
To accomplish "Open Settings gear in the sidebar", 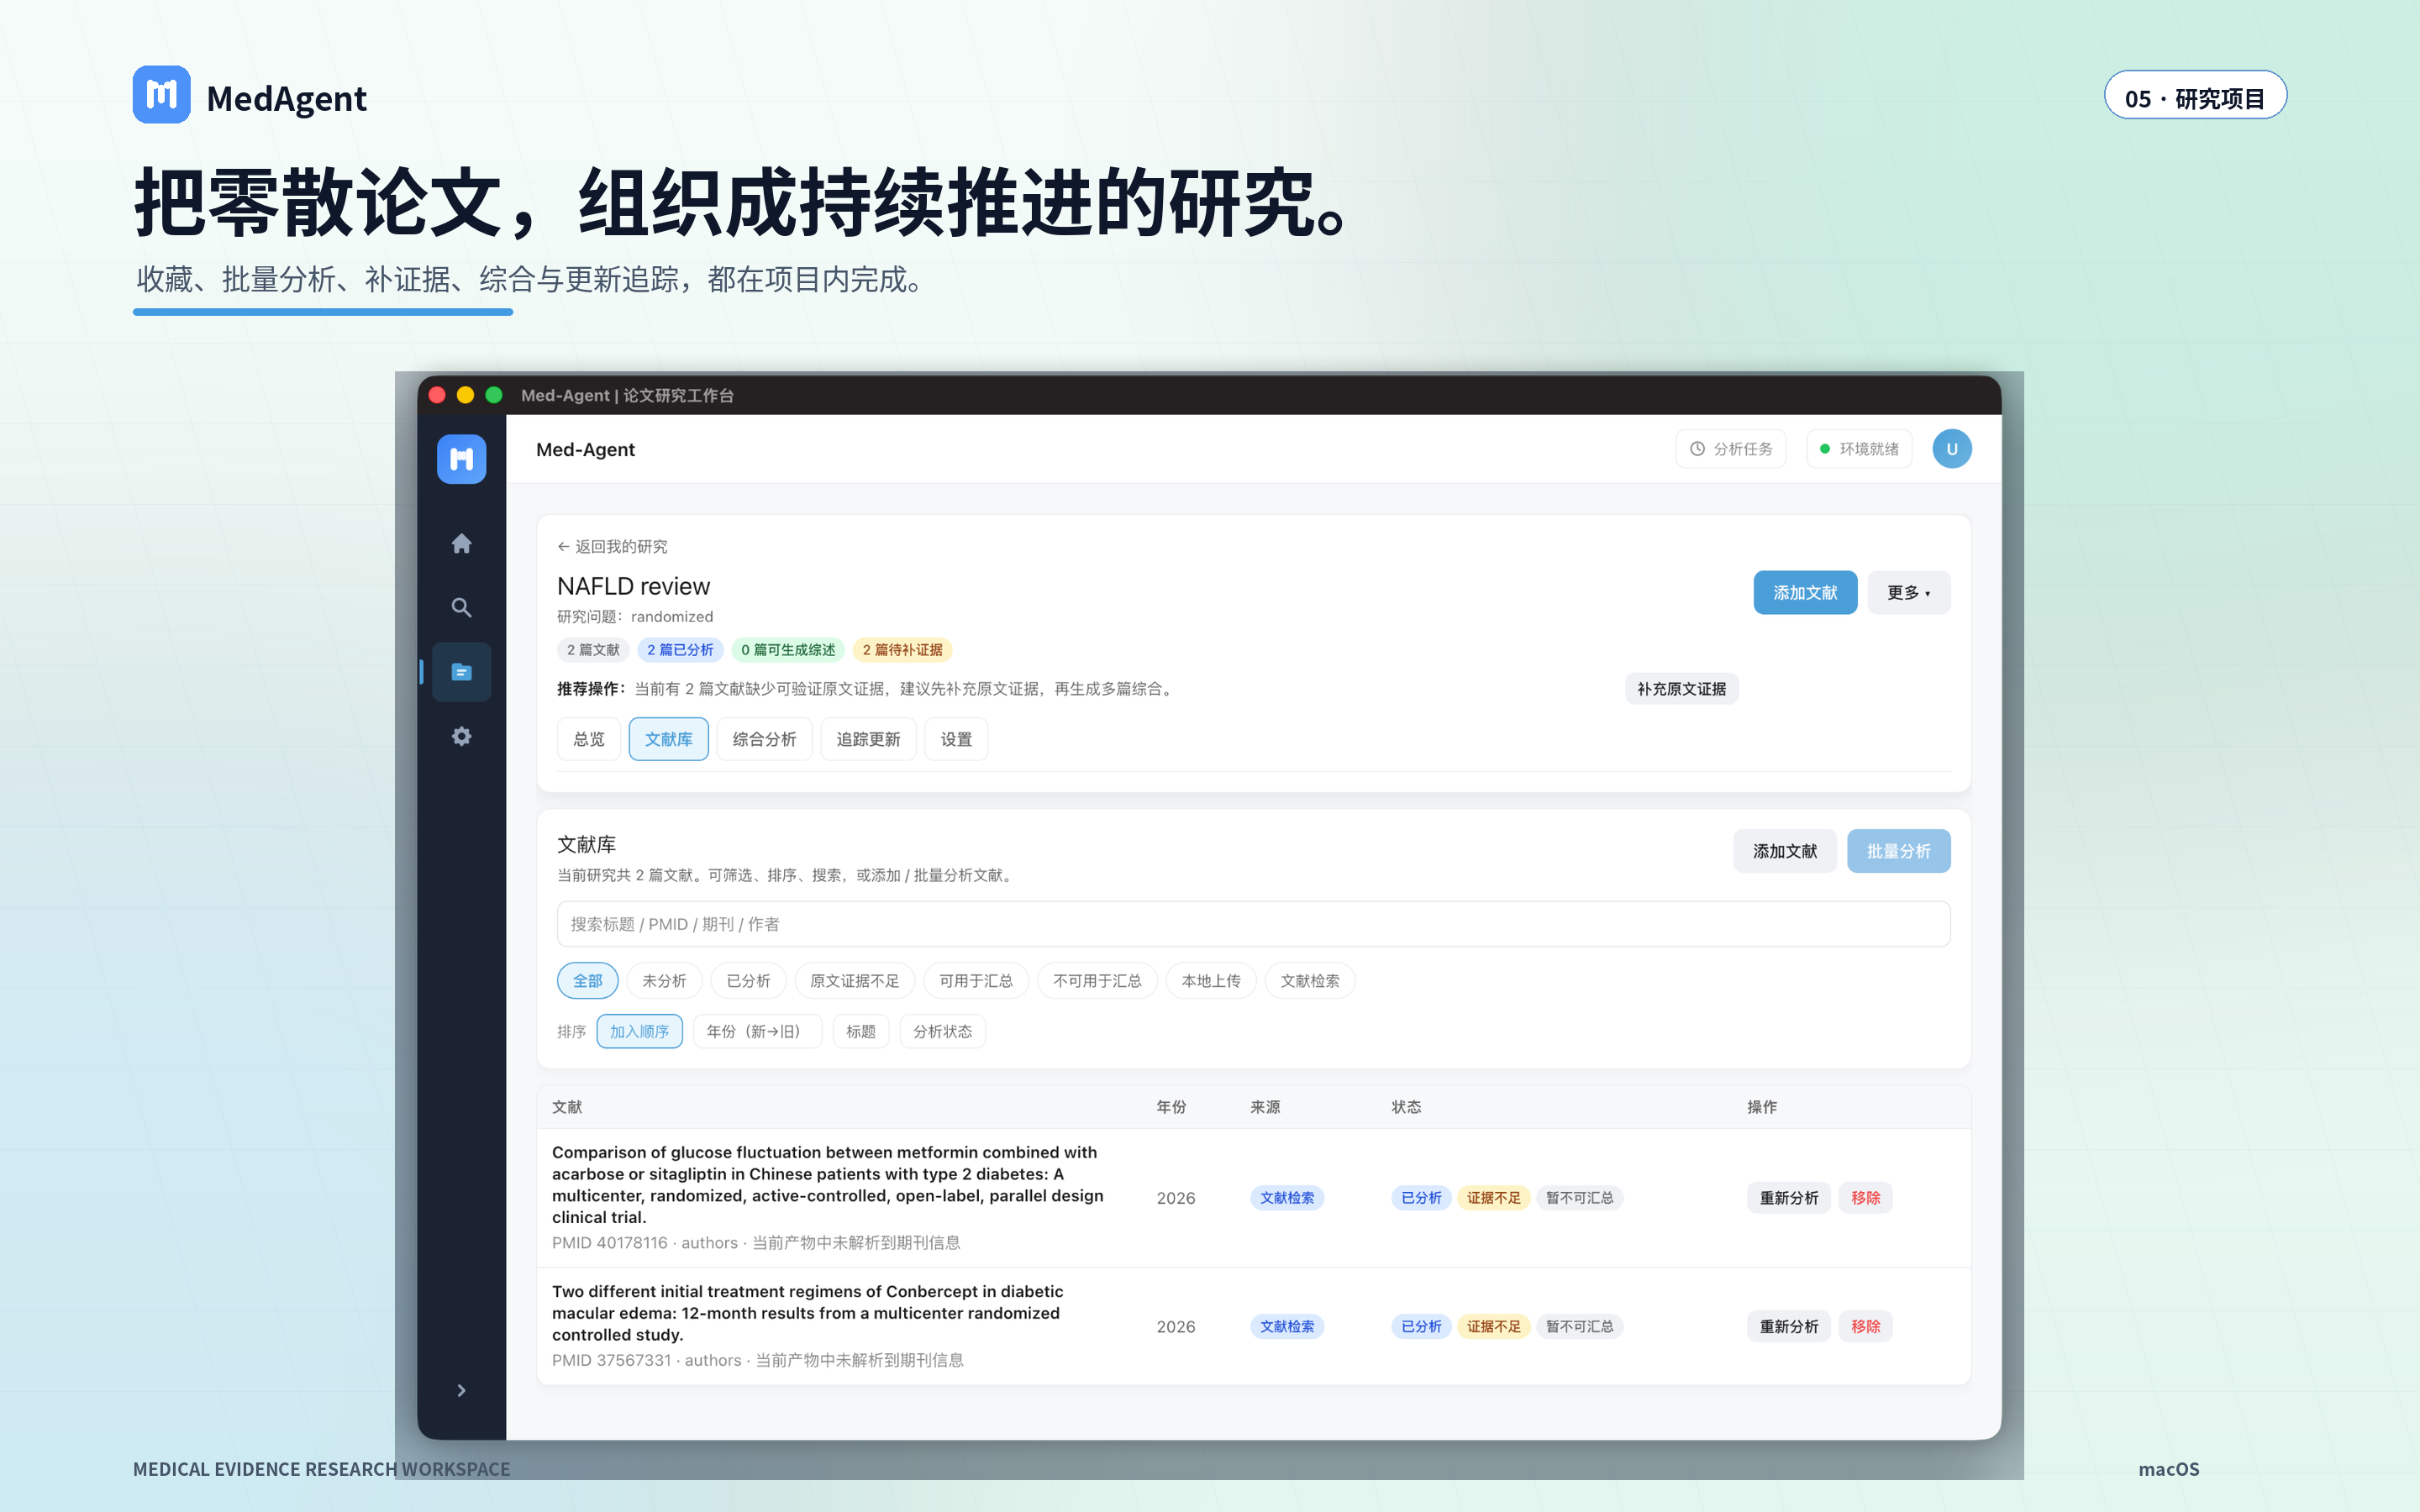I will pyautogui.click(x=461, y=736).
